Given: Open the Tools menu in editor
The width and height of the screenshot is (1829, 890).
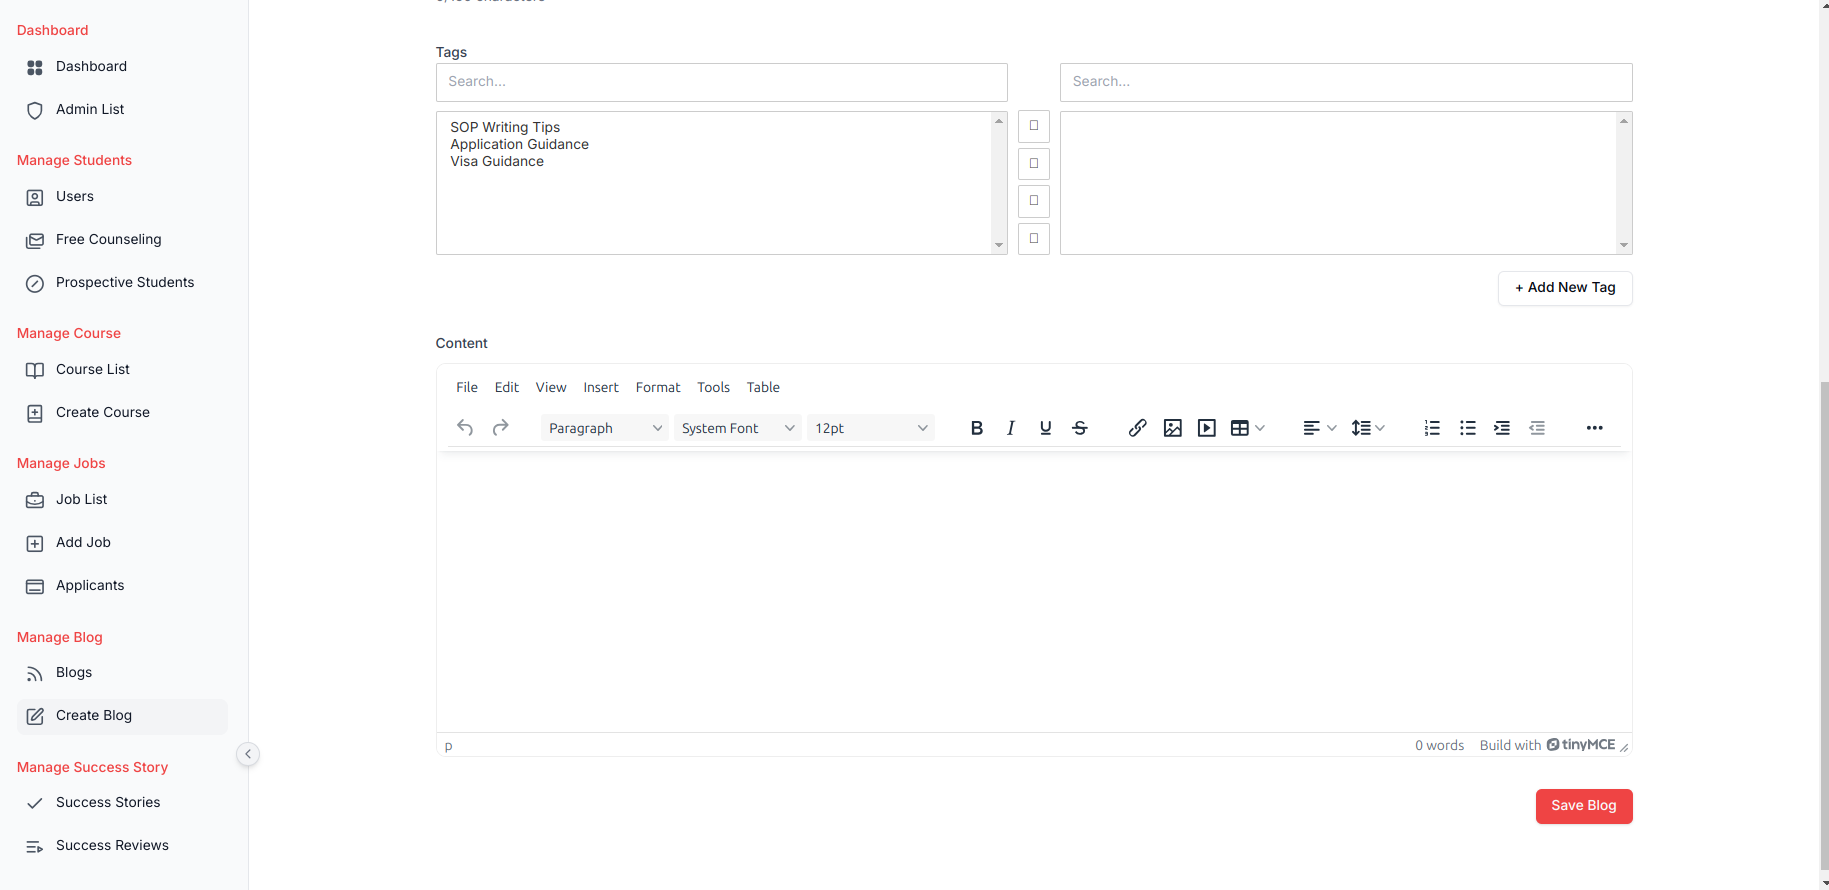Looking at the screenshot, I should tap(714, 387).
